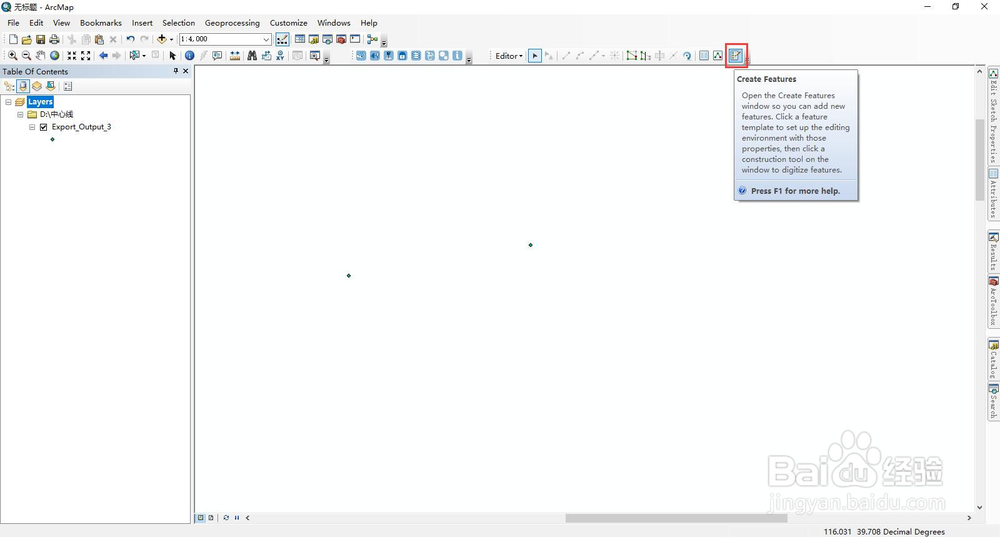Activate the Identify tool

189,56
